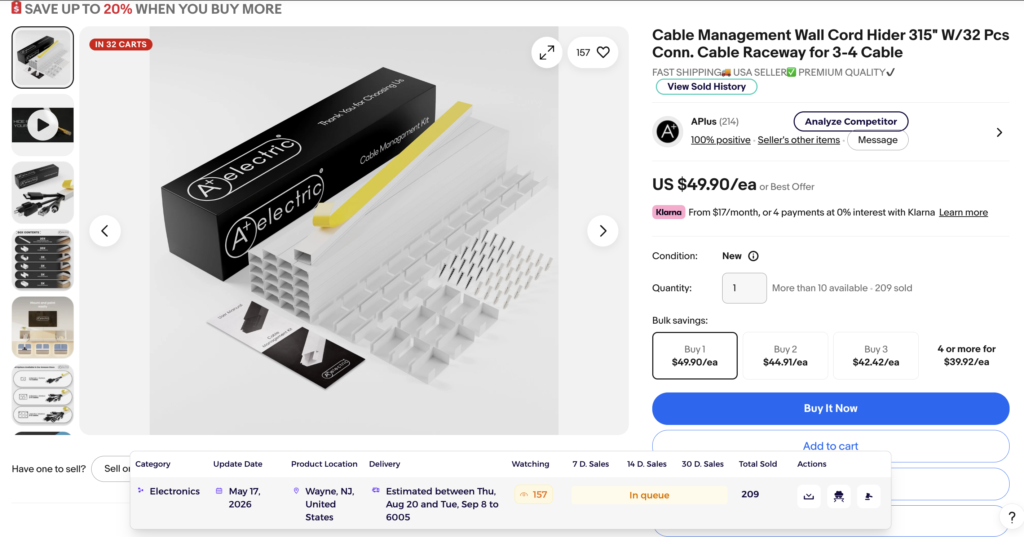
Task: Expand seller details chevron arrow
Action: click(x=999, y=133)
